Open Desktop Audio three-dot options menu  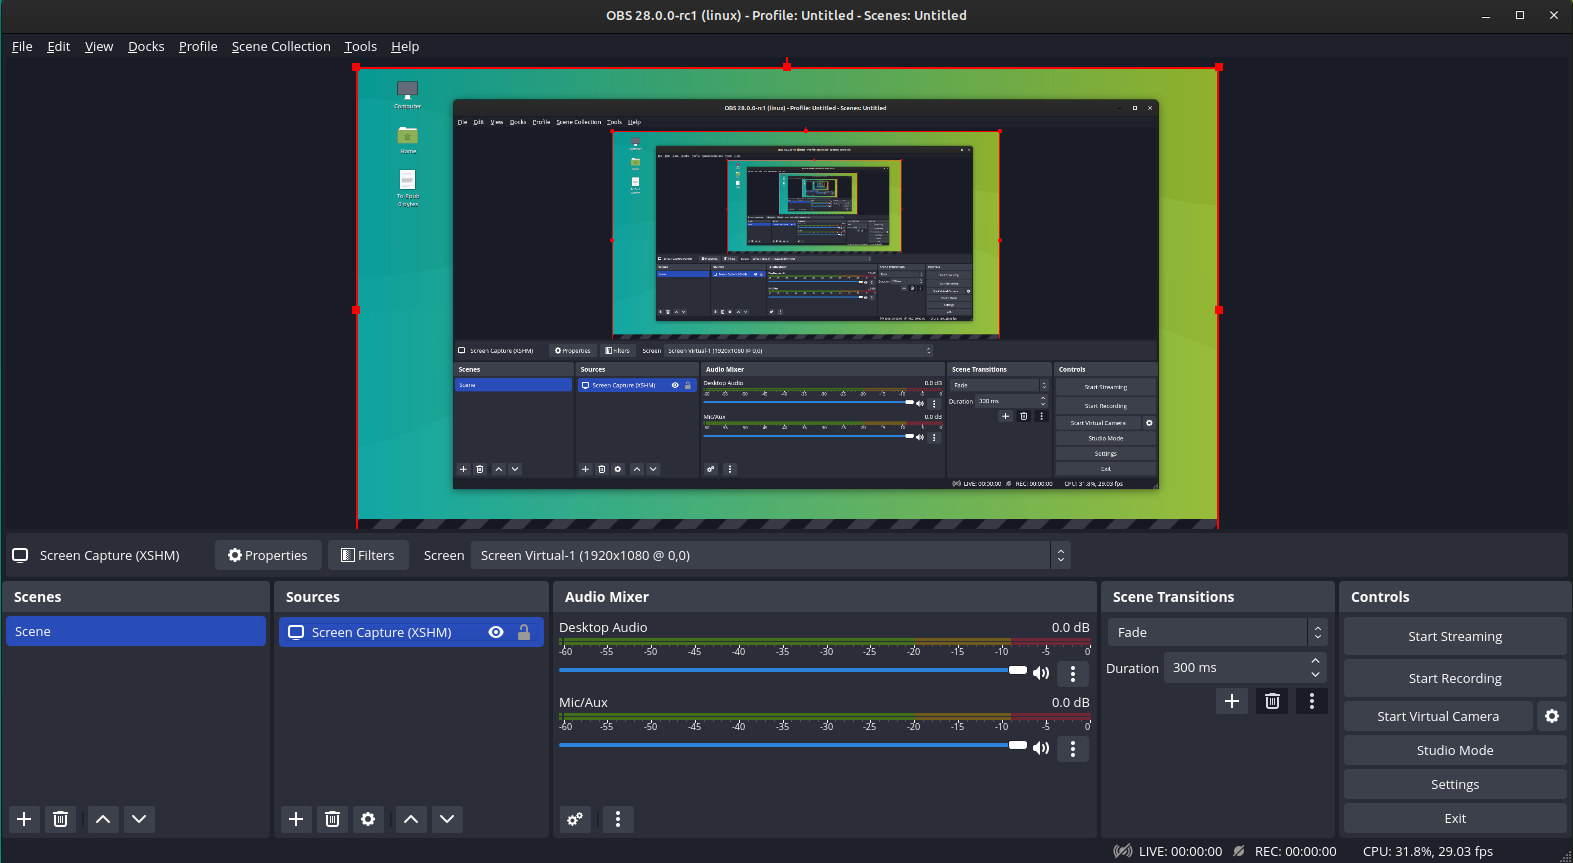coord(1073,673)
